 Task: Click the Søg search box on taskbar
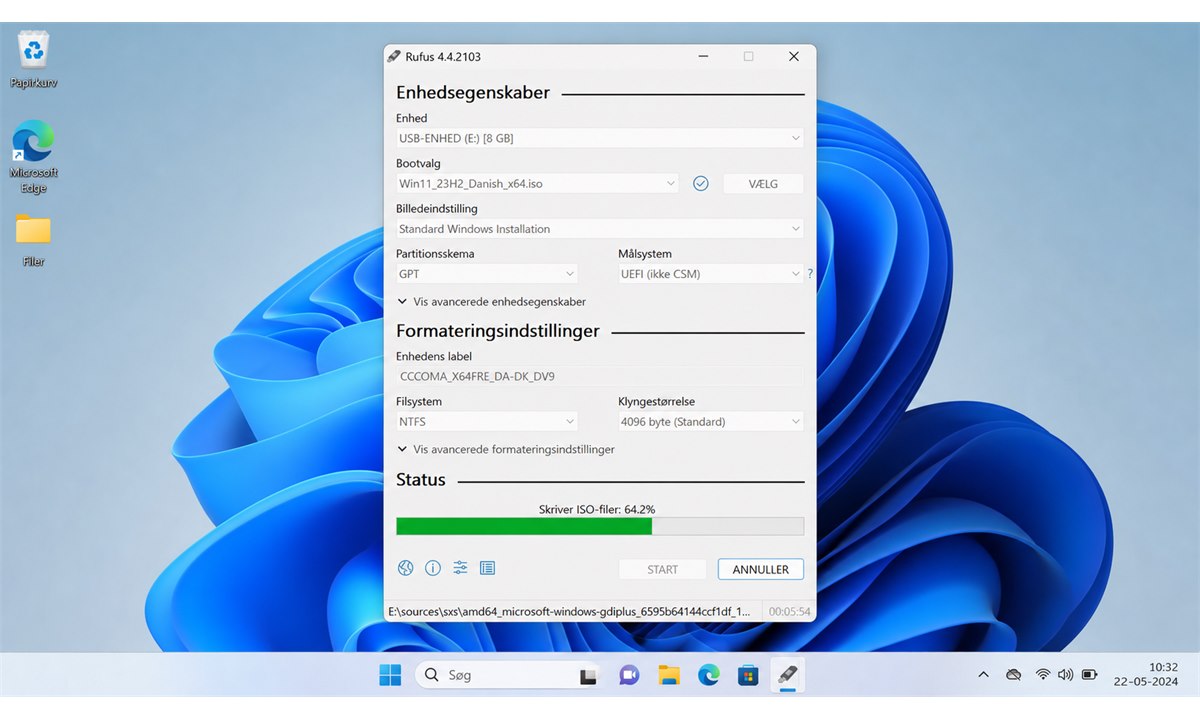(x=509, y=675)
